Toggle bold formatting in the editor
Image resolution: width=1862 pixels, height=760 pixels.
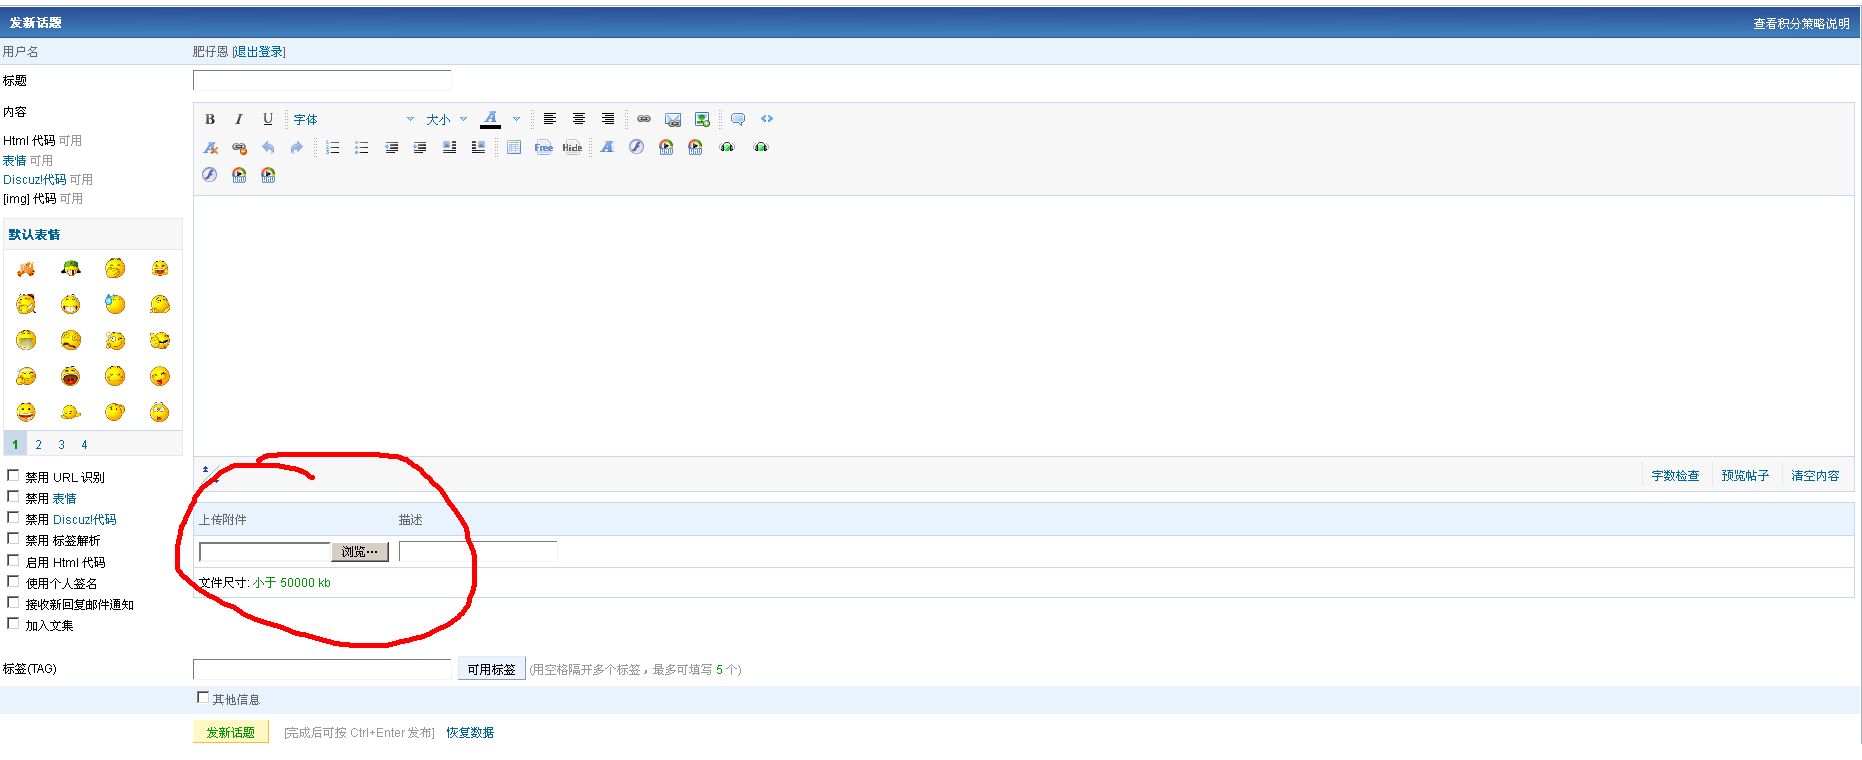pos(210,119)
